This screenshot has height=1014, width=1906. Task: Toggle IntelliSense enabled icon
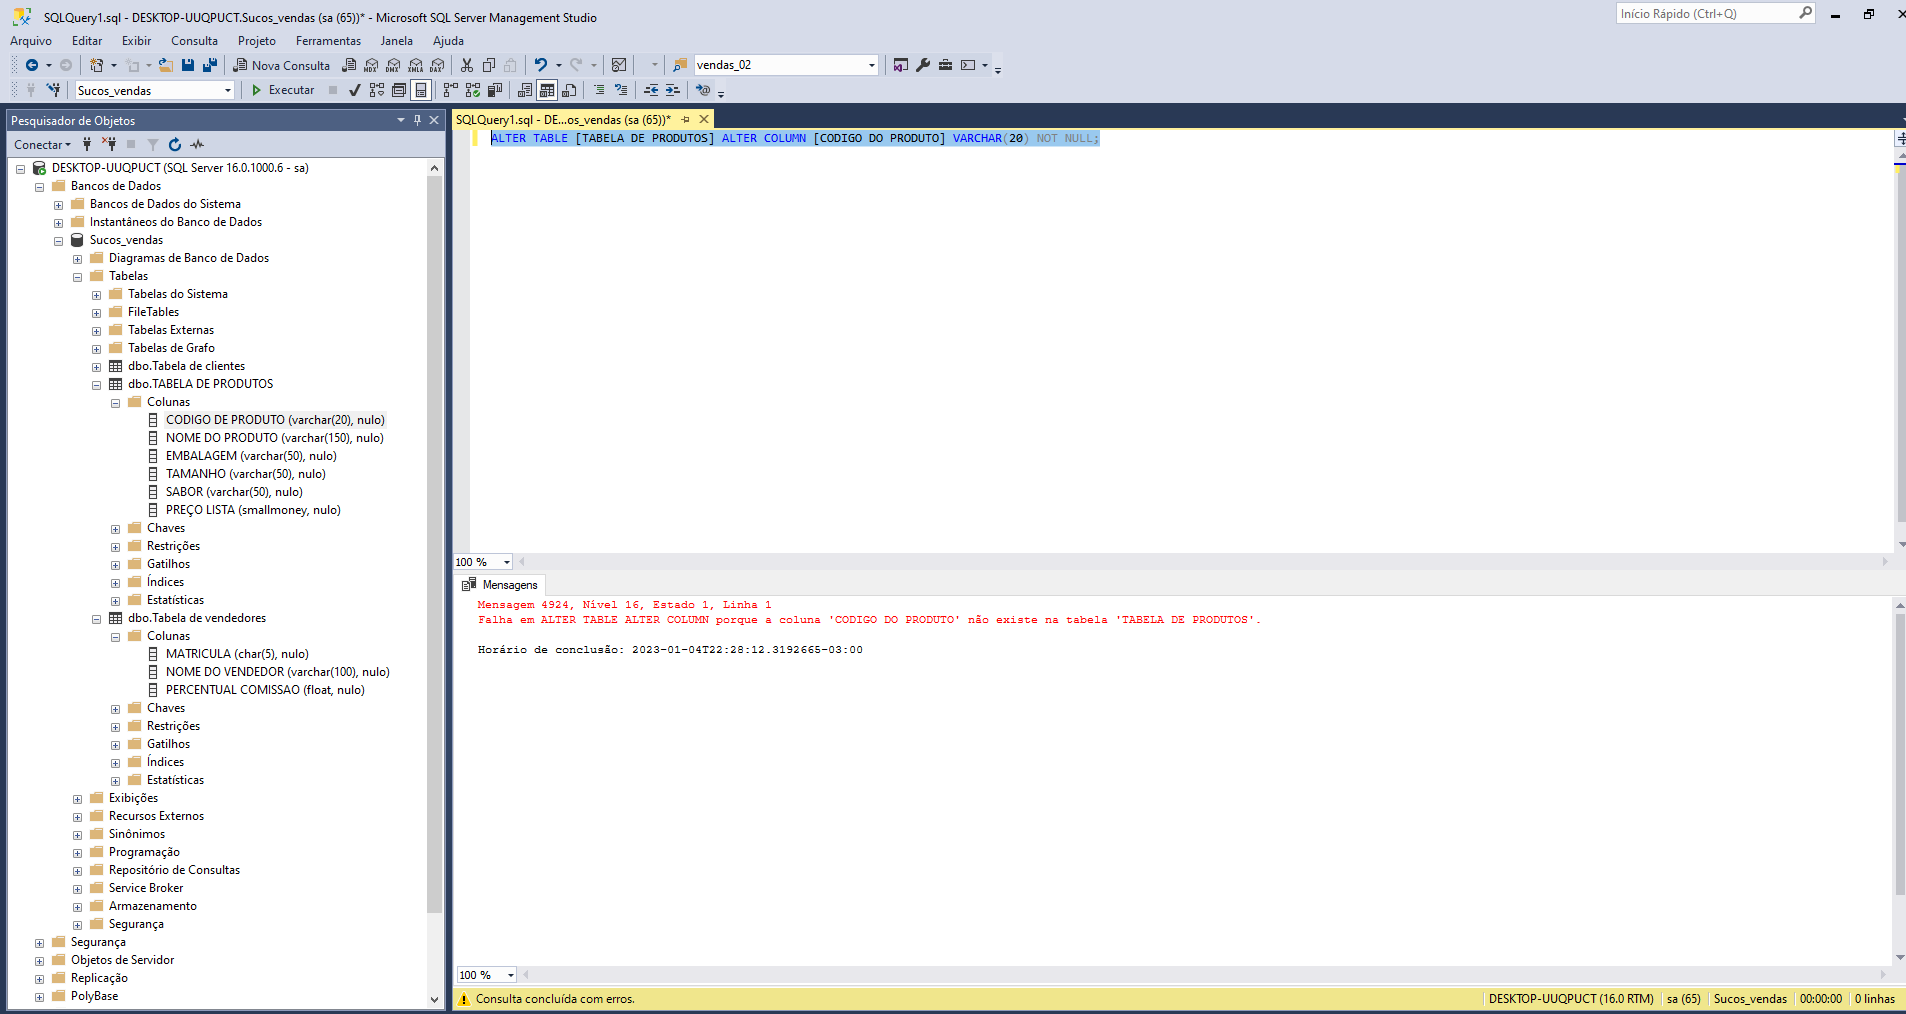pos(421,90)
